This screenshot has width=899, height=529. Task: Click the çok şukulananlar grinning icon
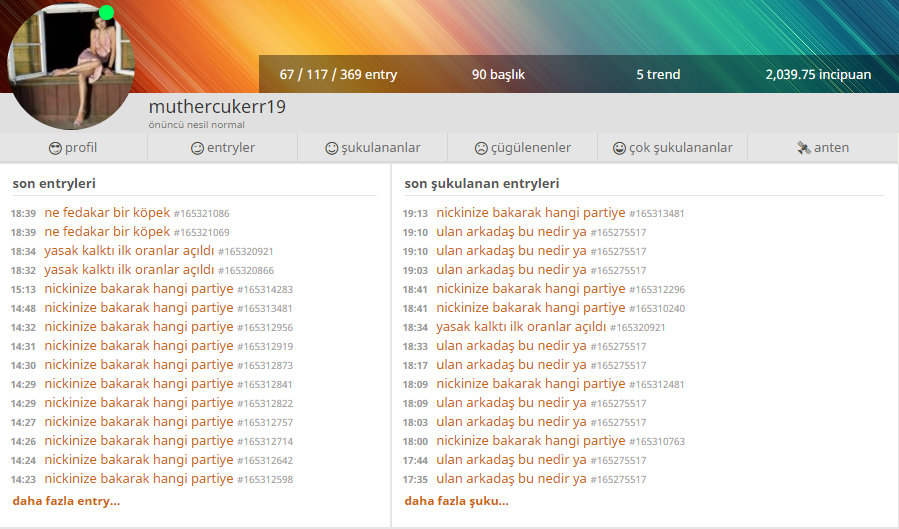tap(619, 148)
